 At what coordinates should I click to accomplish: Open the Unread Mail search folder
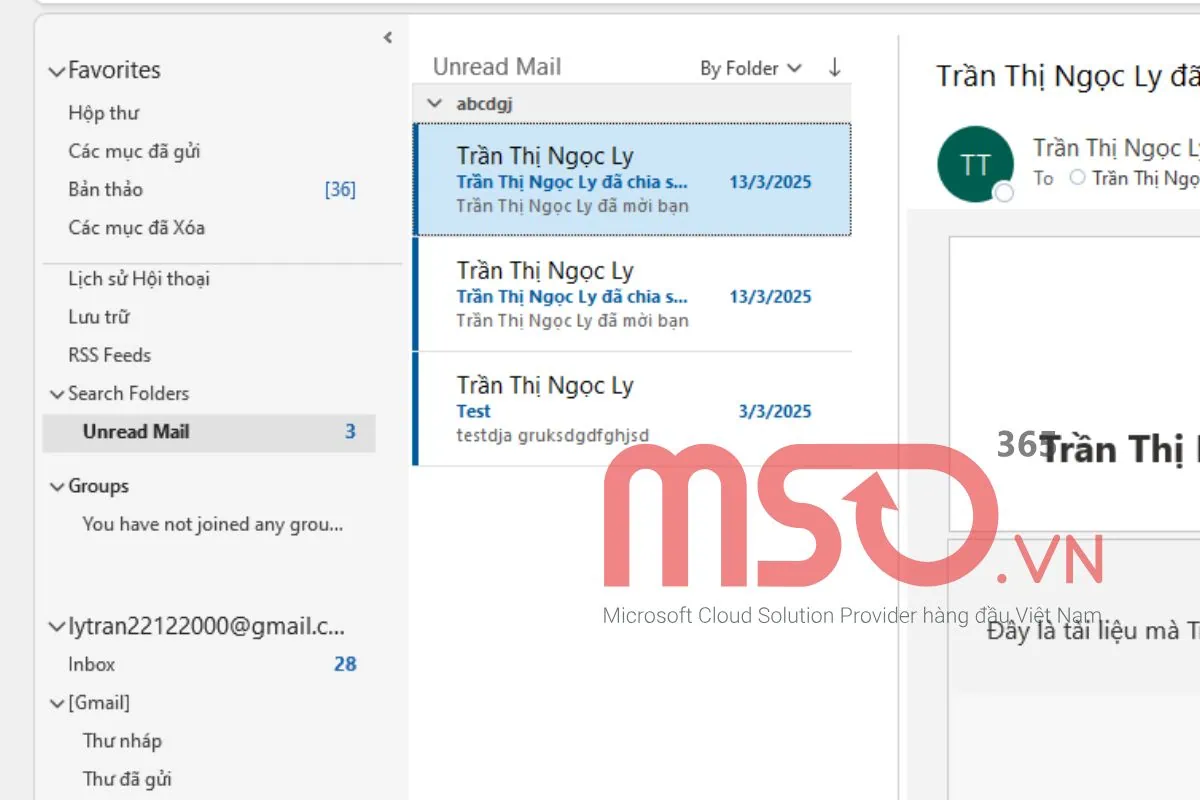point(136,432)
